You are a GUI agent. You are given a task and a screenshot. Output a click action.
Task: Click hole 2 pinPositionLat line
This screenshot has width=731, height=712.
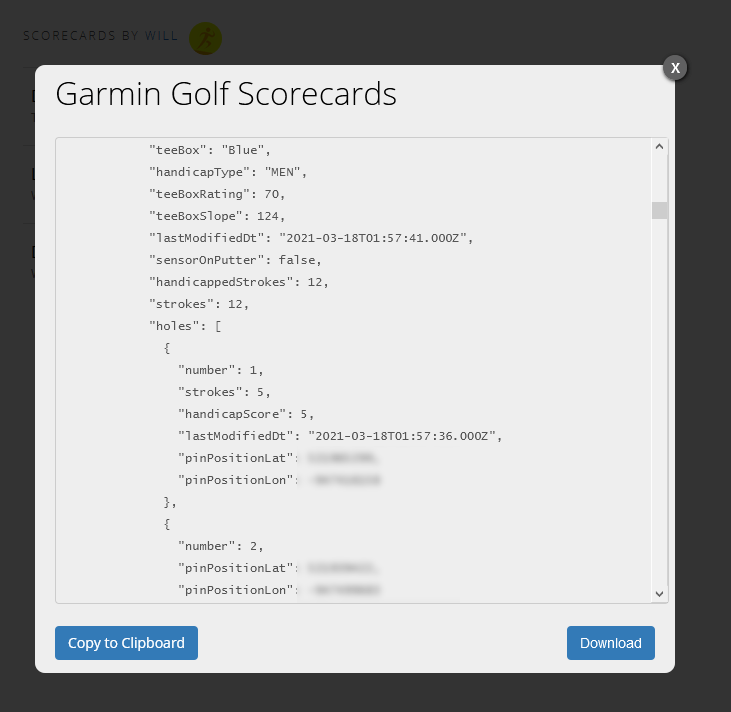click(279, 568)
